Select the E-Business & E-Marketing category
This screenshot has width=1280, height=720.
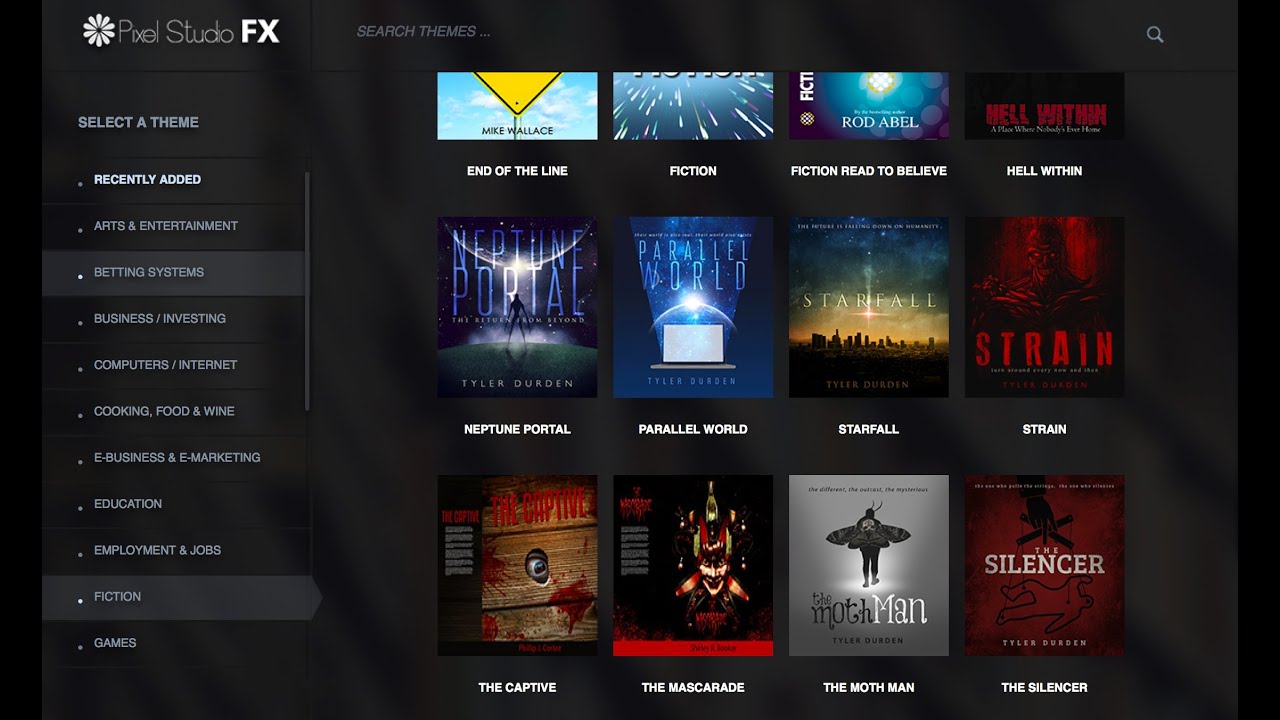coord(175,458)
